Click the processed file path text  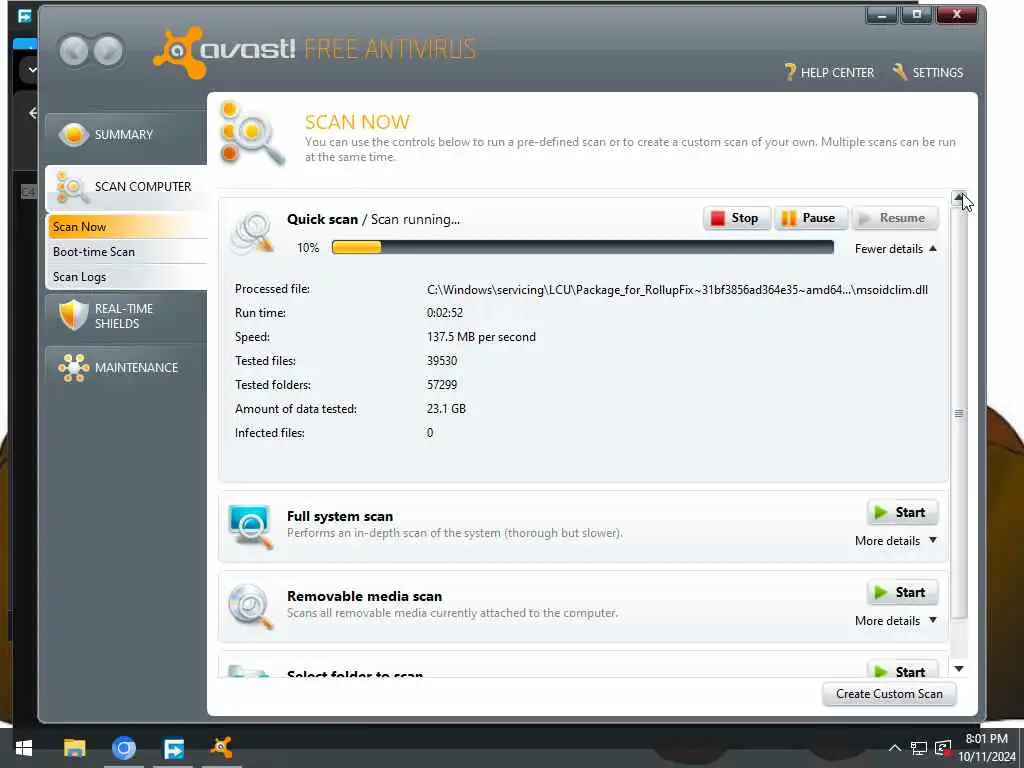677,290
